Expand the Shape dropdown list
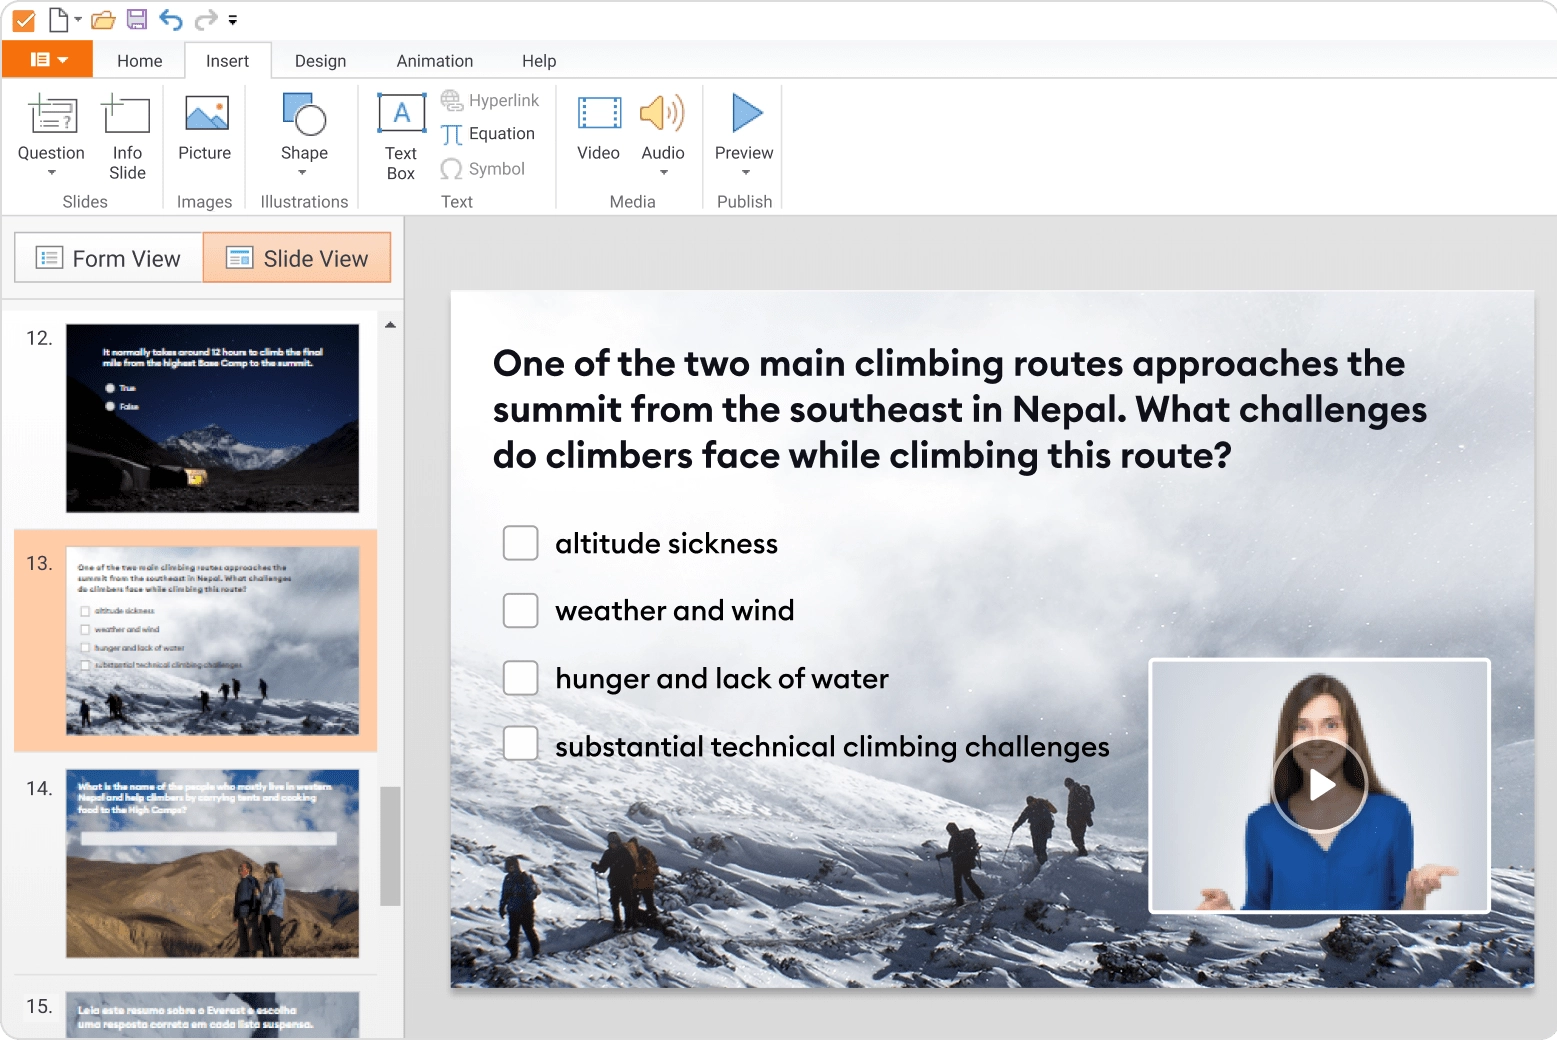Image resolution: width=1557 pixels, height=1040 pixels. pyautogui.click(x=303, y=173)
